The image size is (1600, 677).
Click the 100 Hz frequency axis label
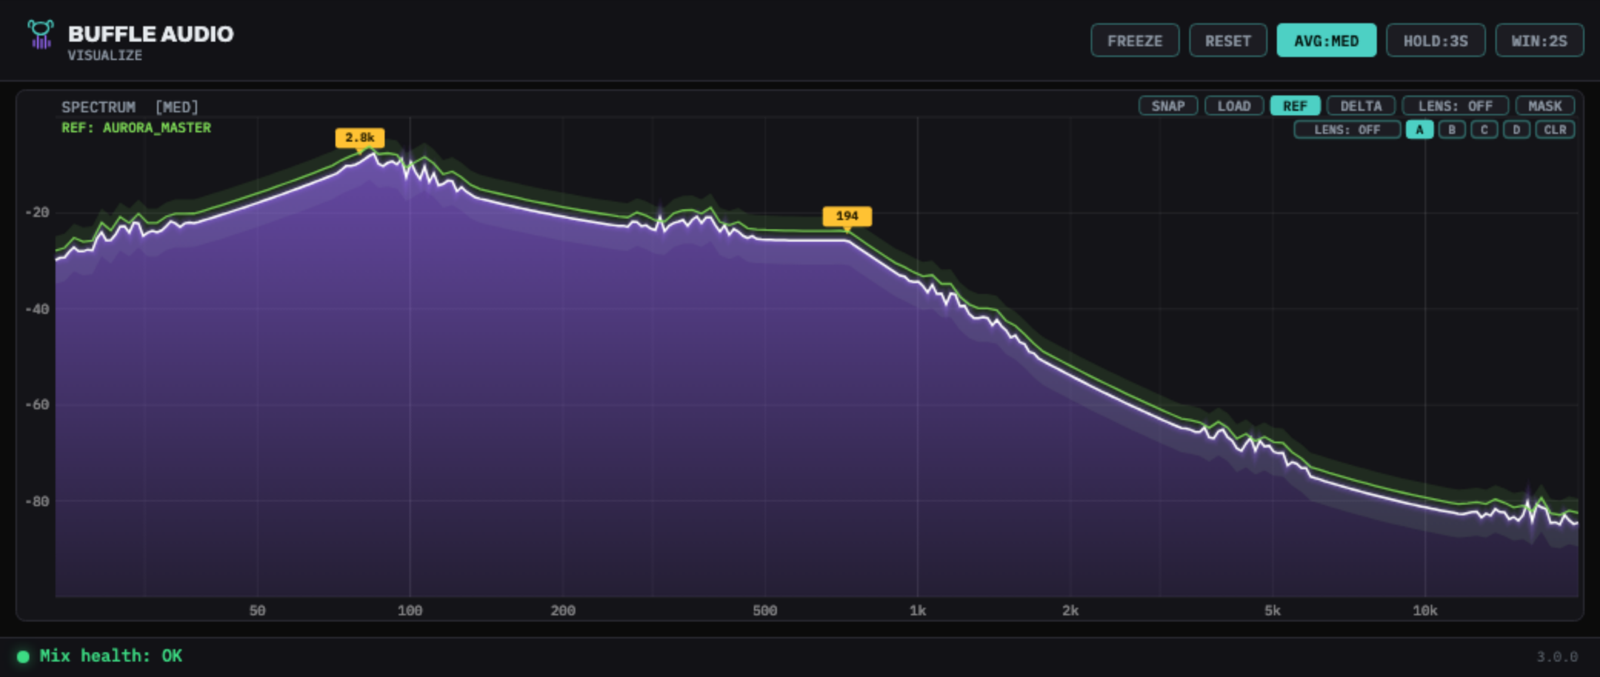(410, 610)
